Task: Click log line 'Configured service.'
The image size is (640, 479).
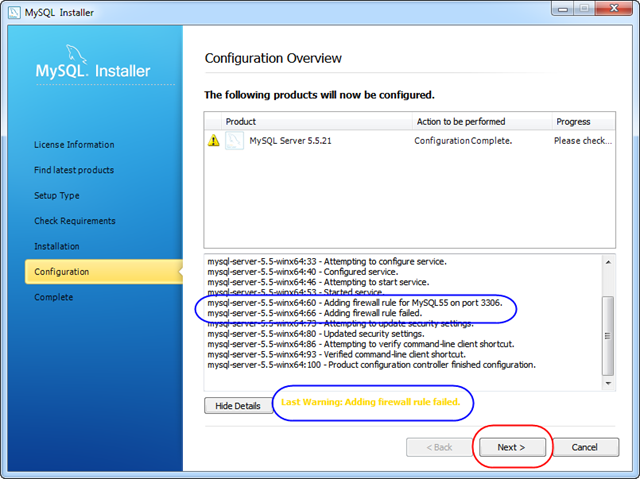Action: [x=302, y=272]
